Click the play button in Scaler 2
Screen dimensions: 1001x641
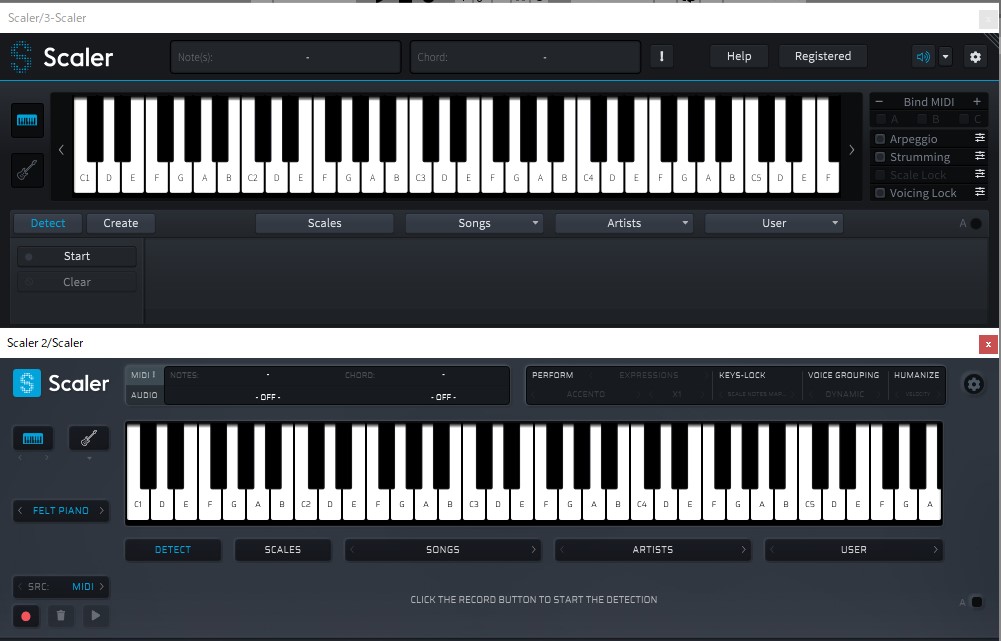pyautogui.click(x=96, y=616)
